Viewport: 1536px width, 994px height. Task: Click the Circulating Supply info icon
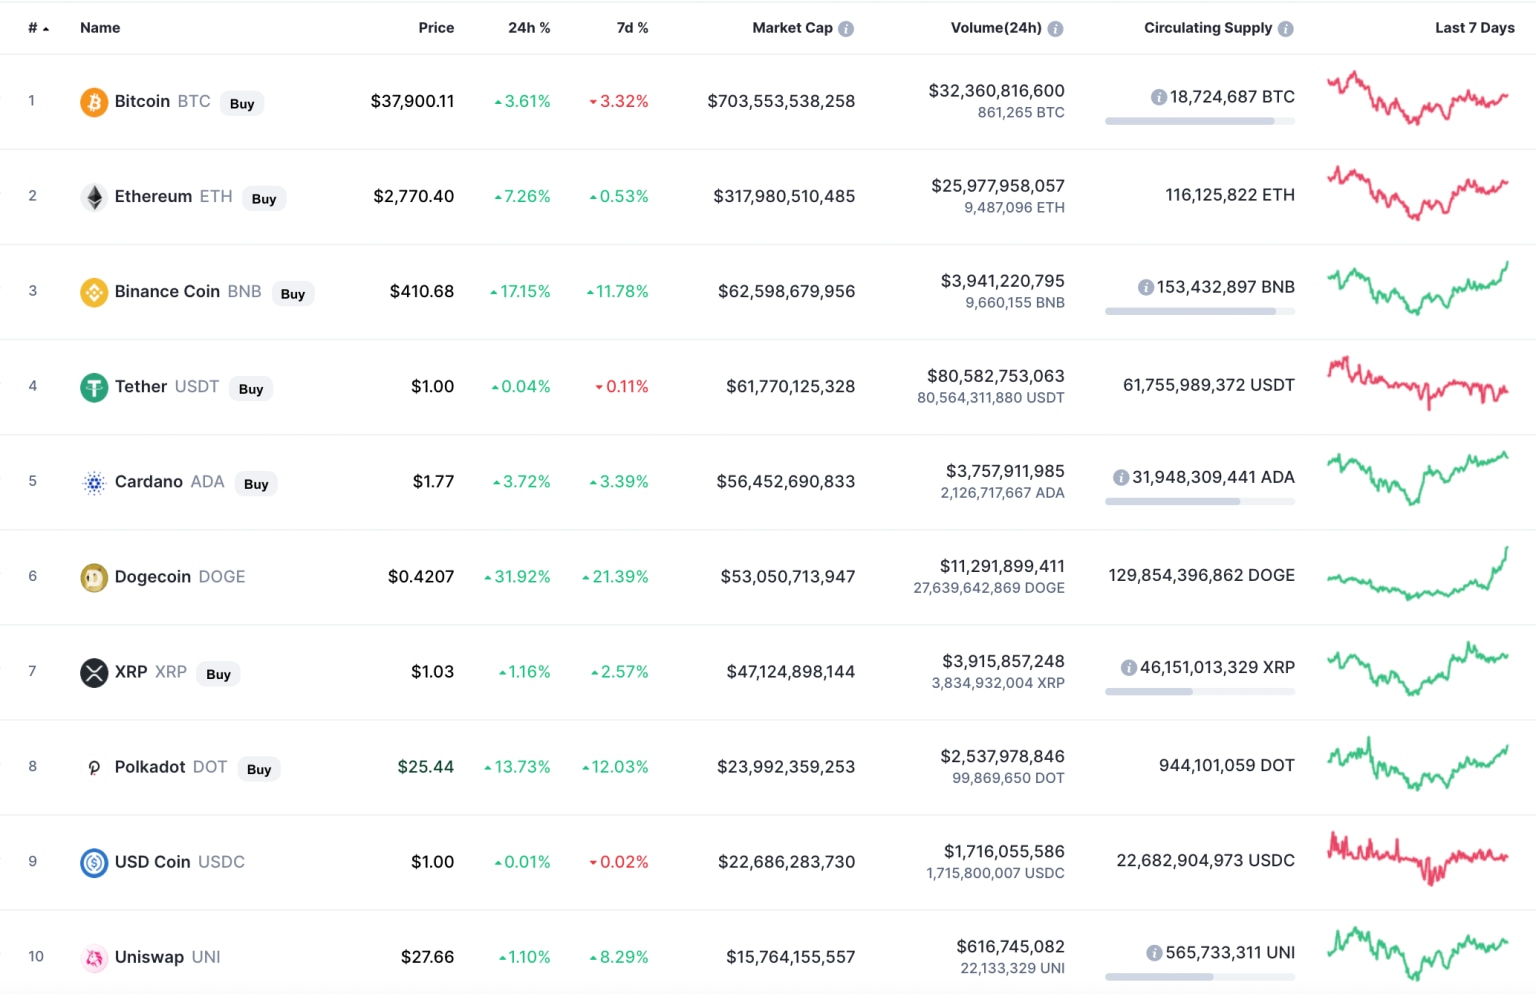1286,29
